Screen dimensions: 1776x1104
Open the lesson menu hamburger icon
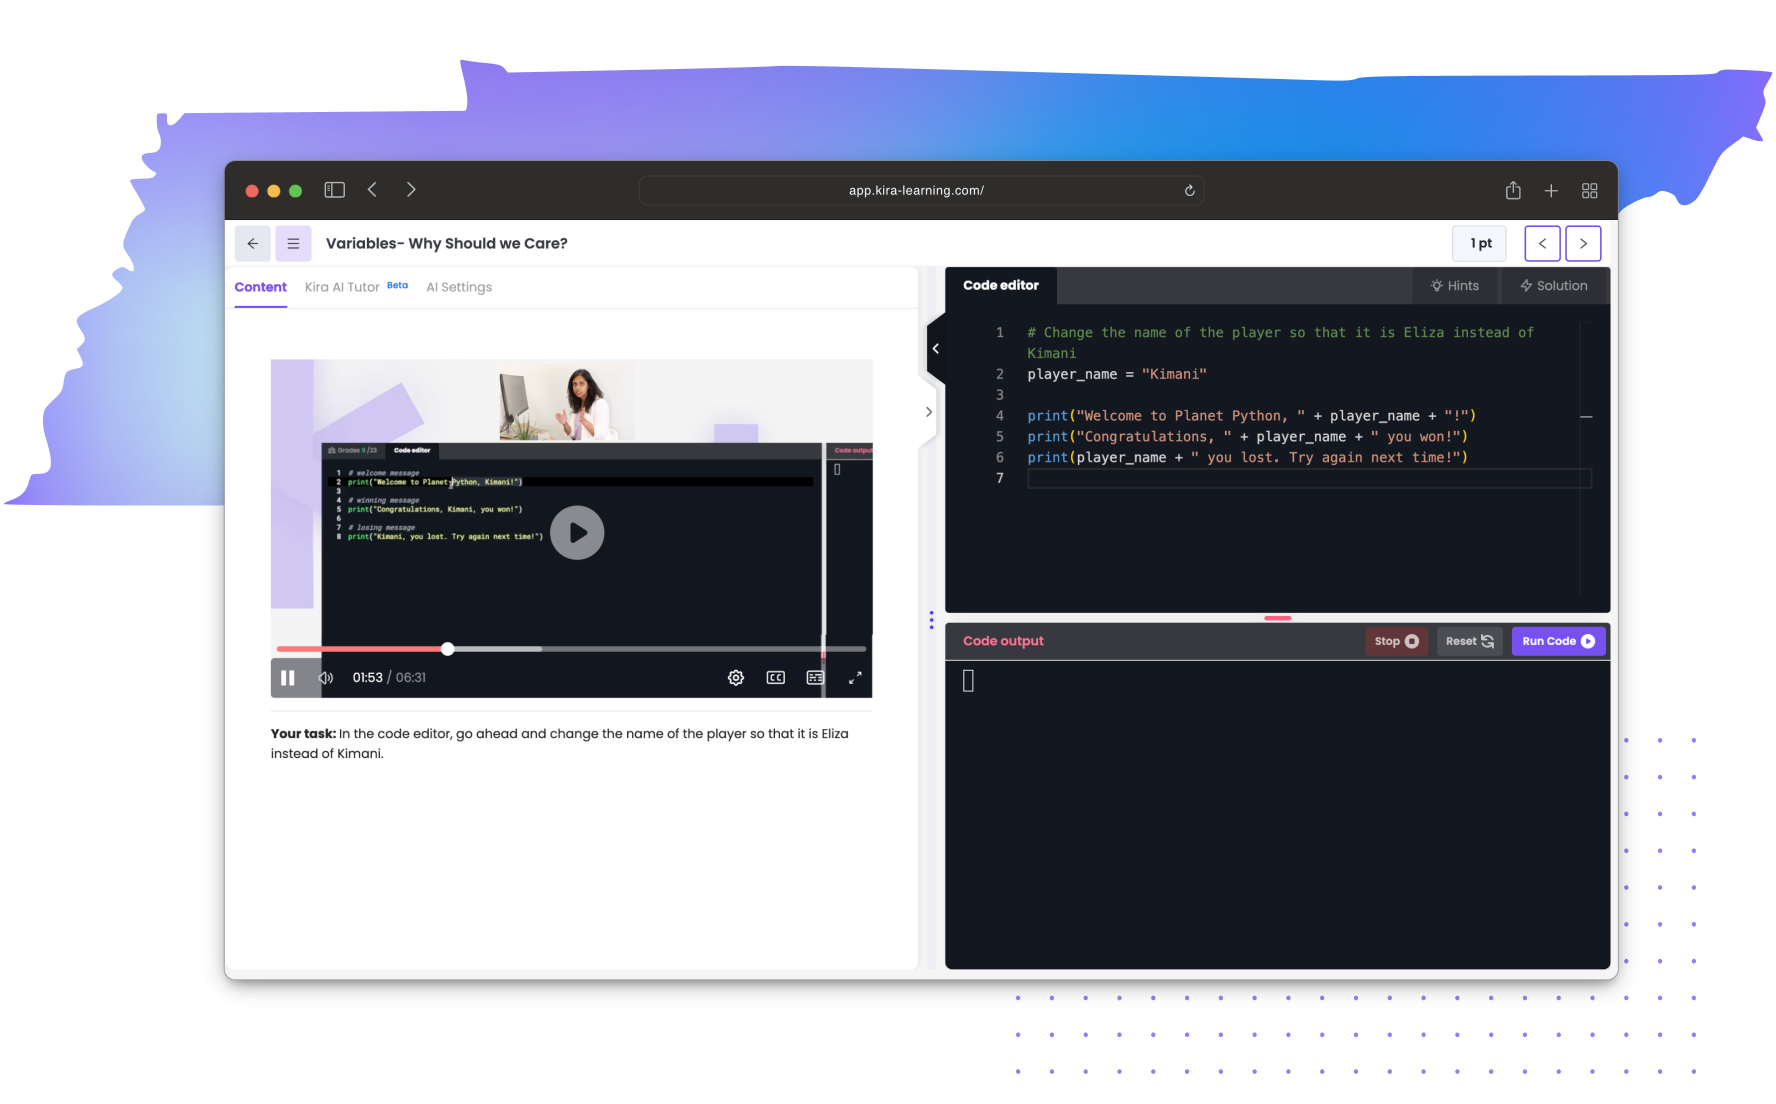(x=293, y=243)
